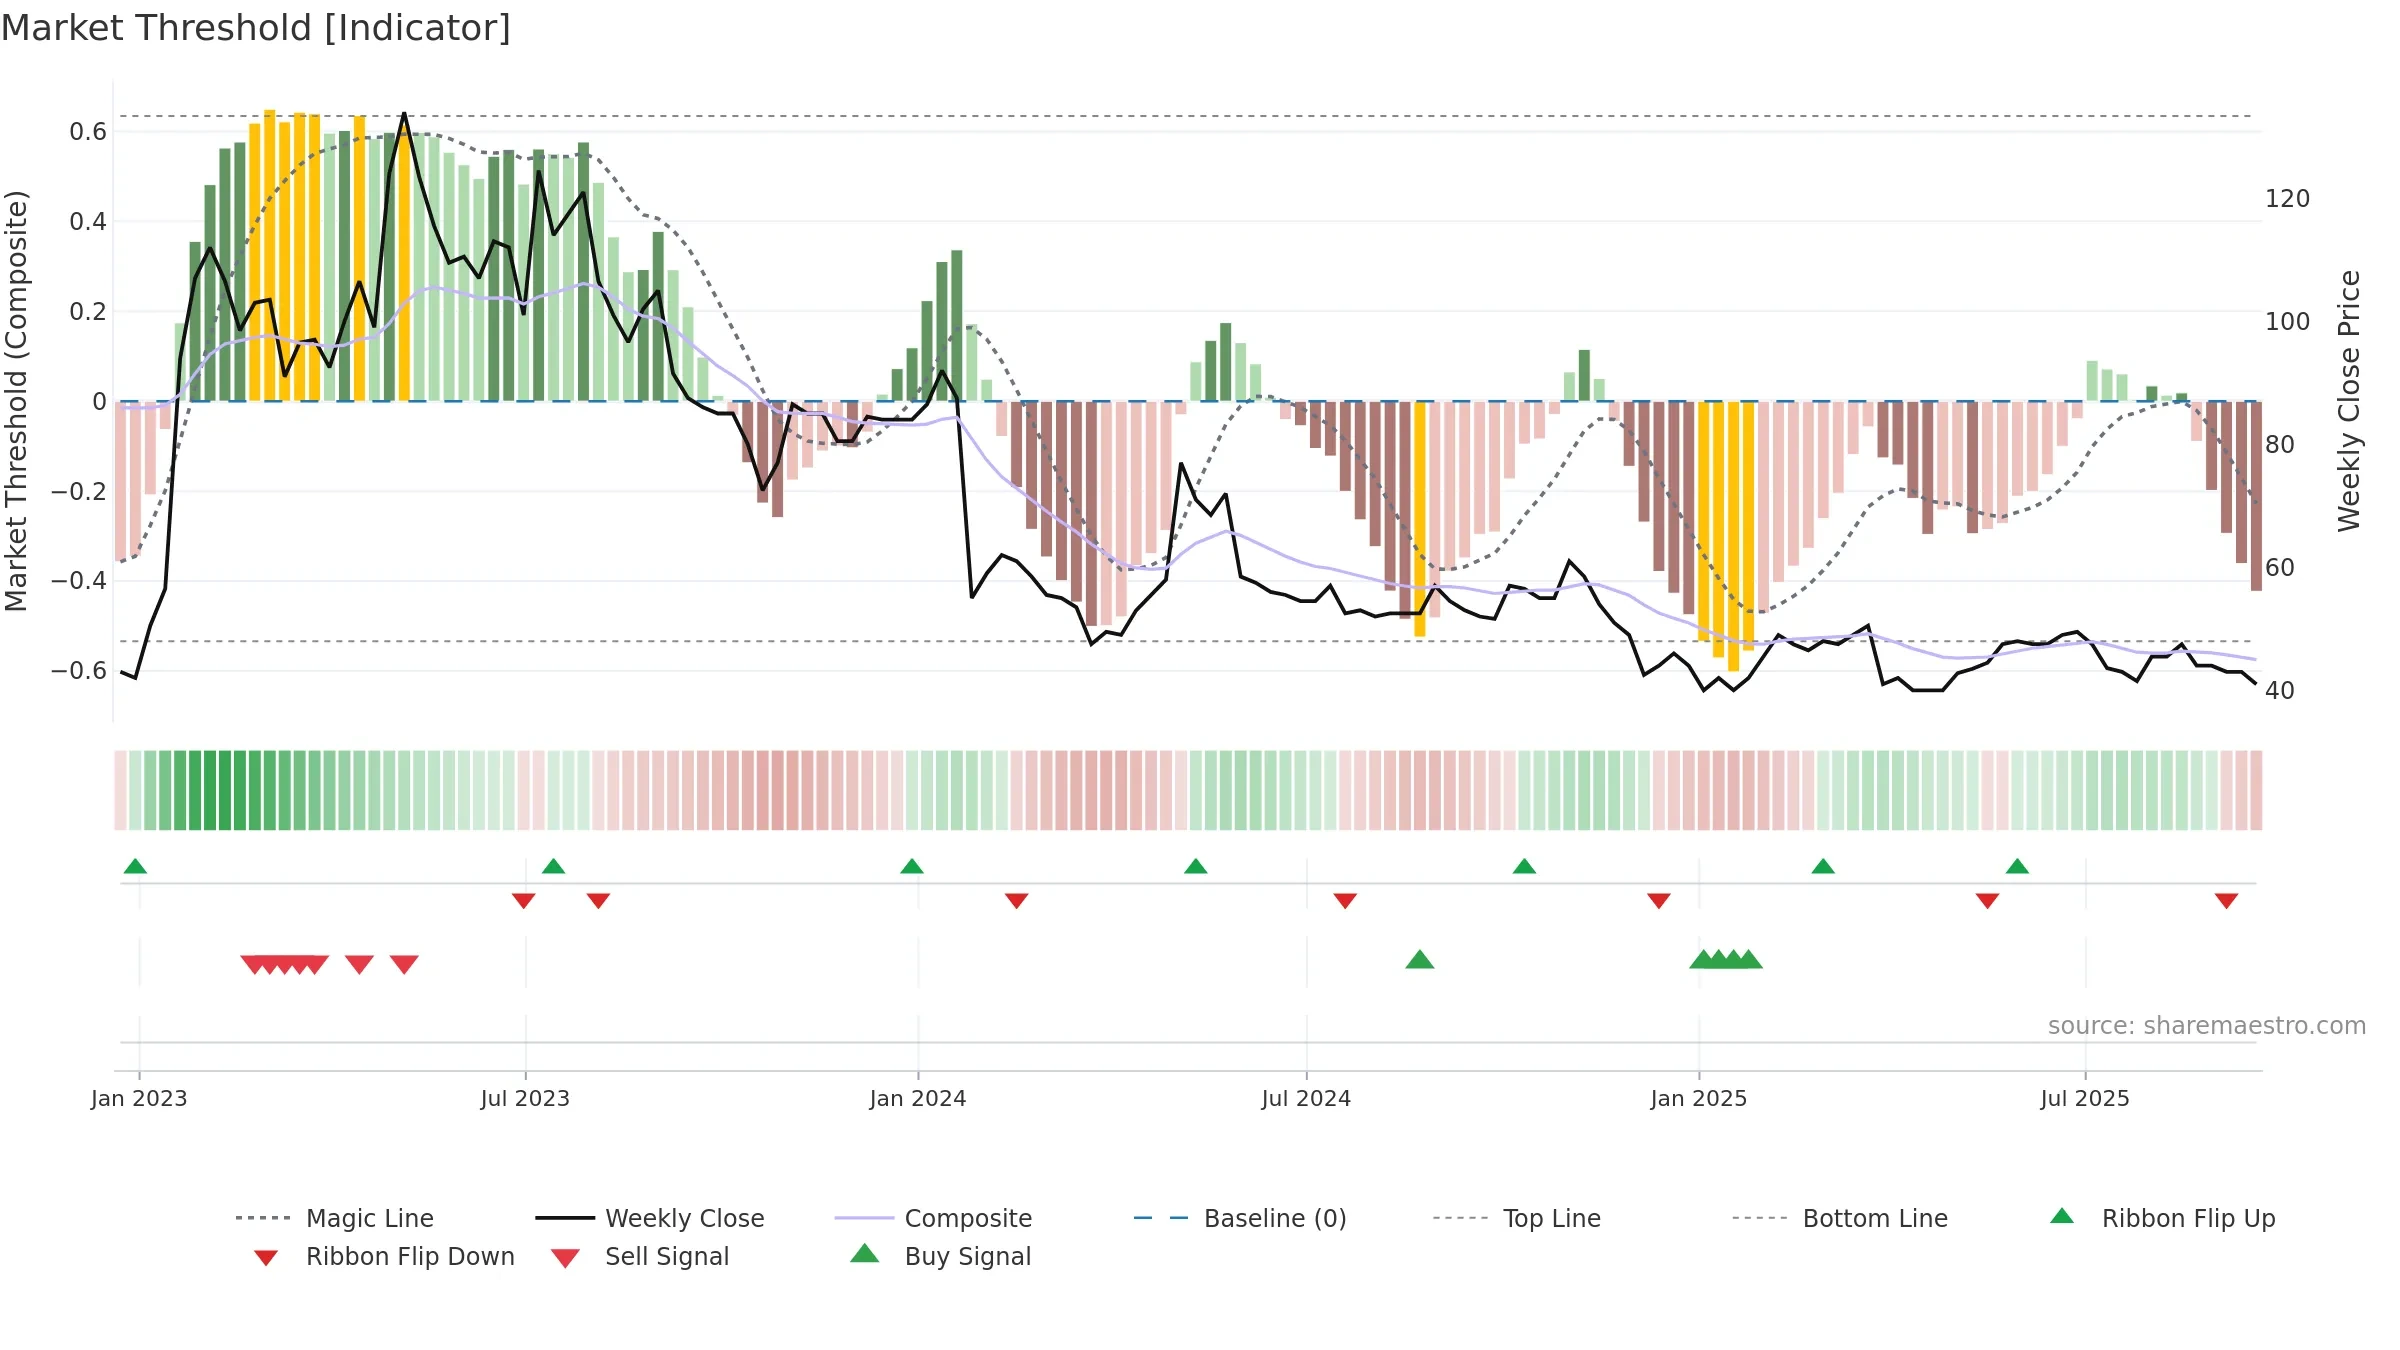Click the 80 price axis tick label
This screenshot has height=1350, width=2400.
2280,445
